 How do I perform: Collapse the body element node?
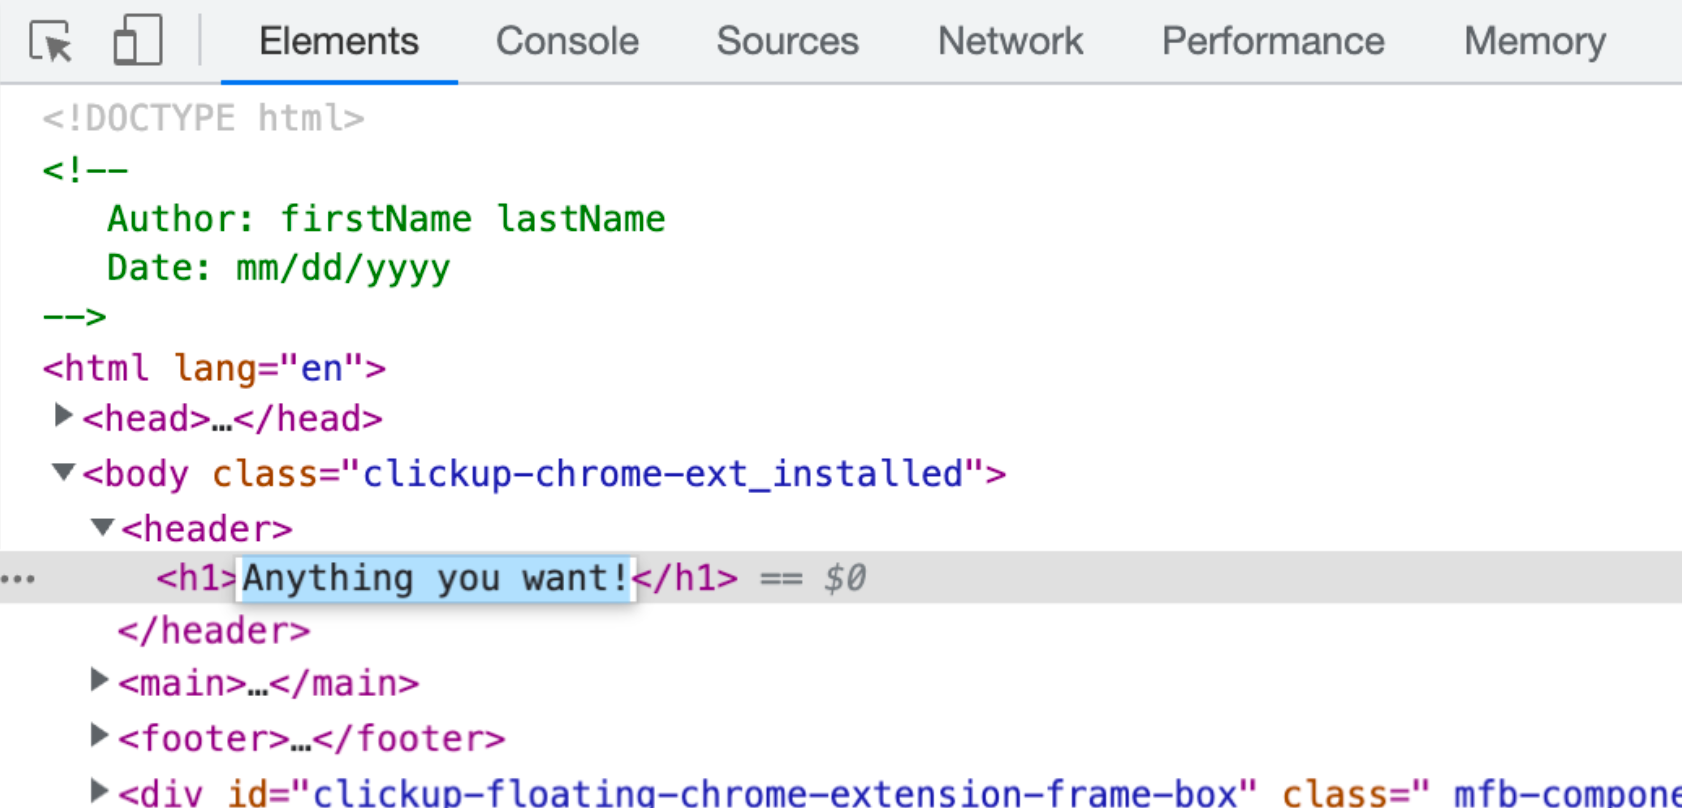coord(63,471)
